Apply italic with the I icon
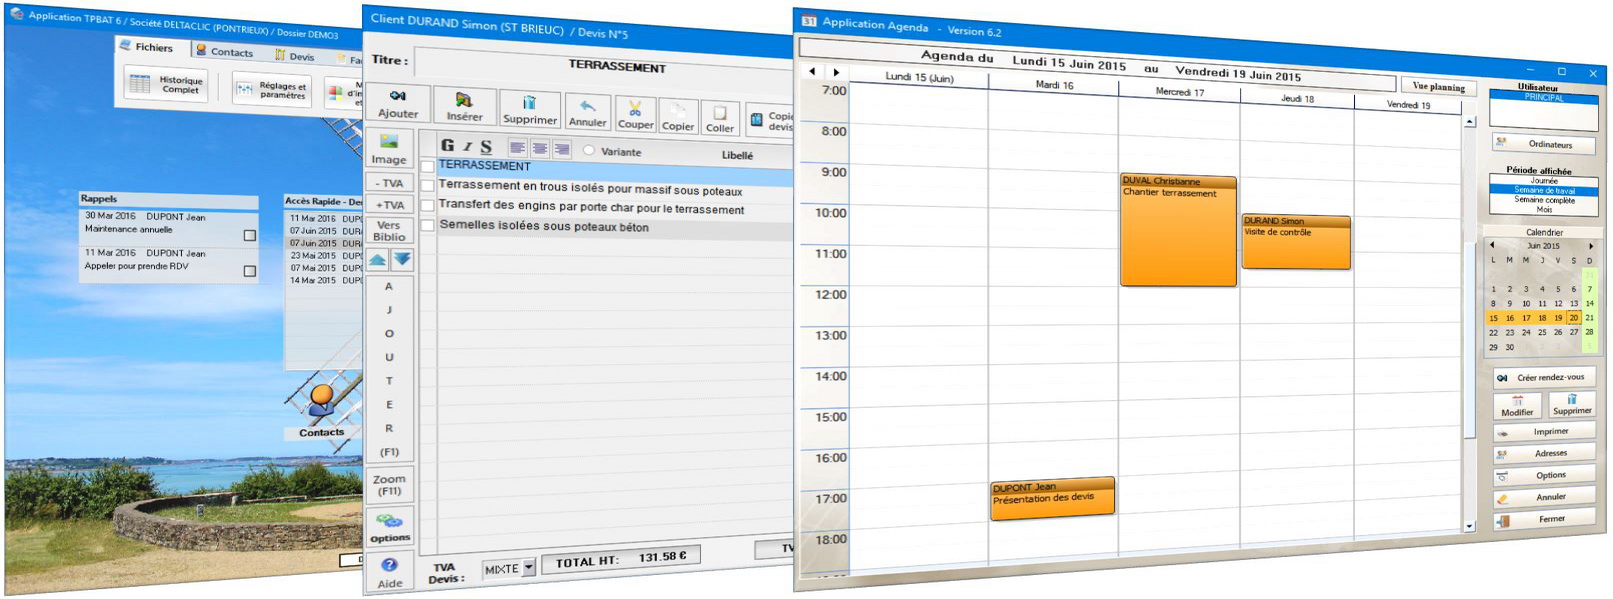This screenshot has height=599, width=1613. click(x=467, y=146)
